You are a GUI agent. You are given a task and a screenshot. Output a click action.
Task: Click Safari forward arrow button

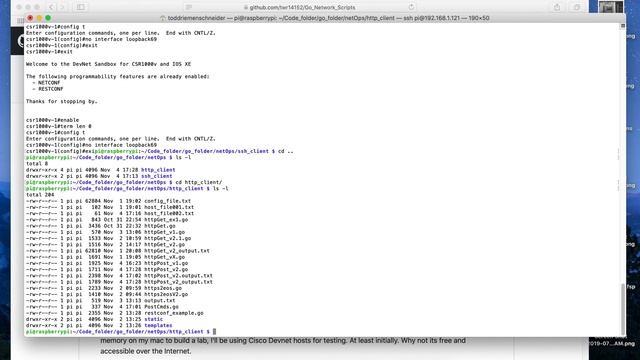pos(62,7)
